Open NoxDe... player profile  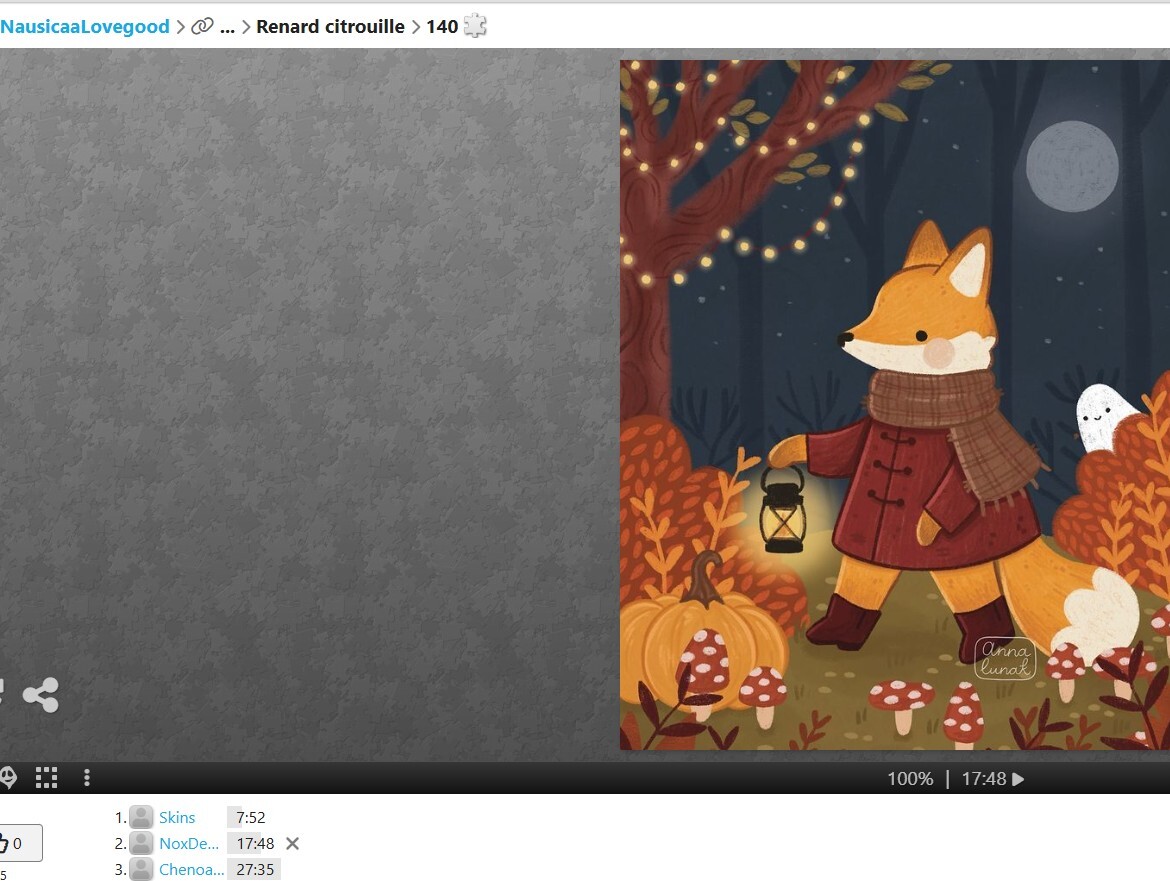pos(189,843)
